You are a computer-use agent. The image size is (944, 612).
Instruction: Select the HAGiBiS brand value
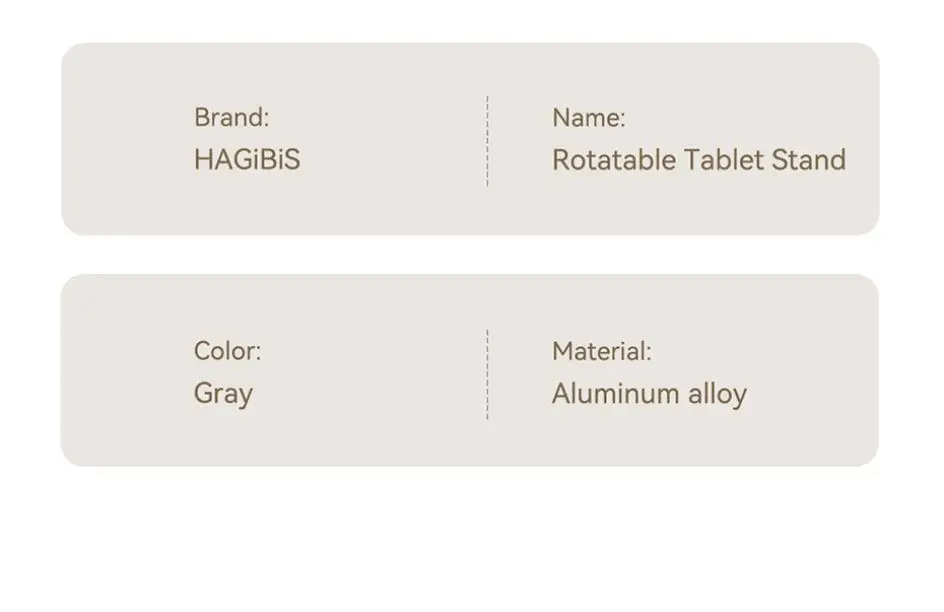pos(247,160)
